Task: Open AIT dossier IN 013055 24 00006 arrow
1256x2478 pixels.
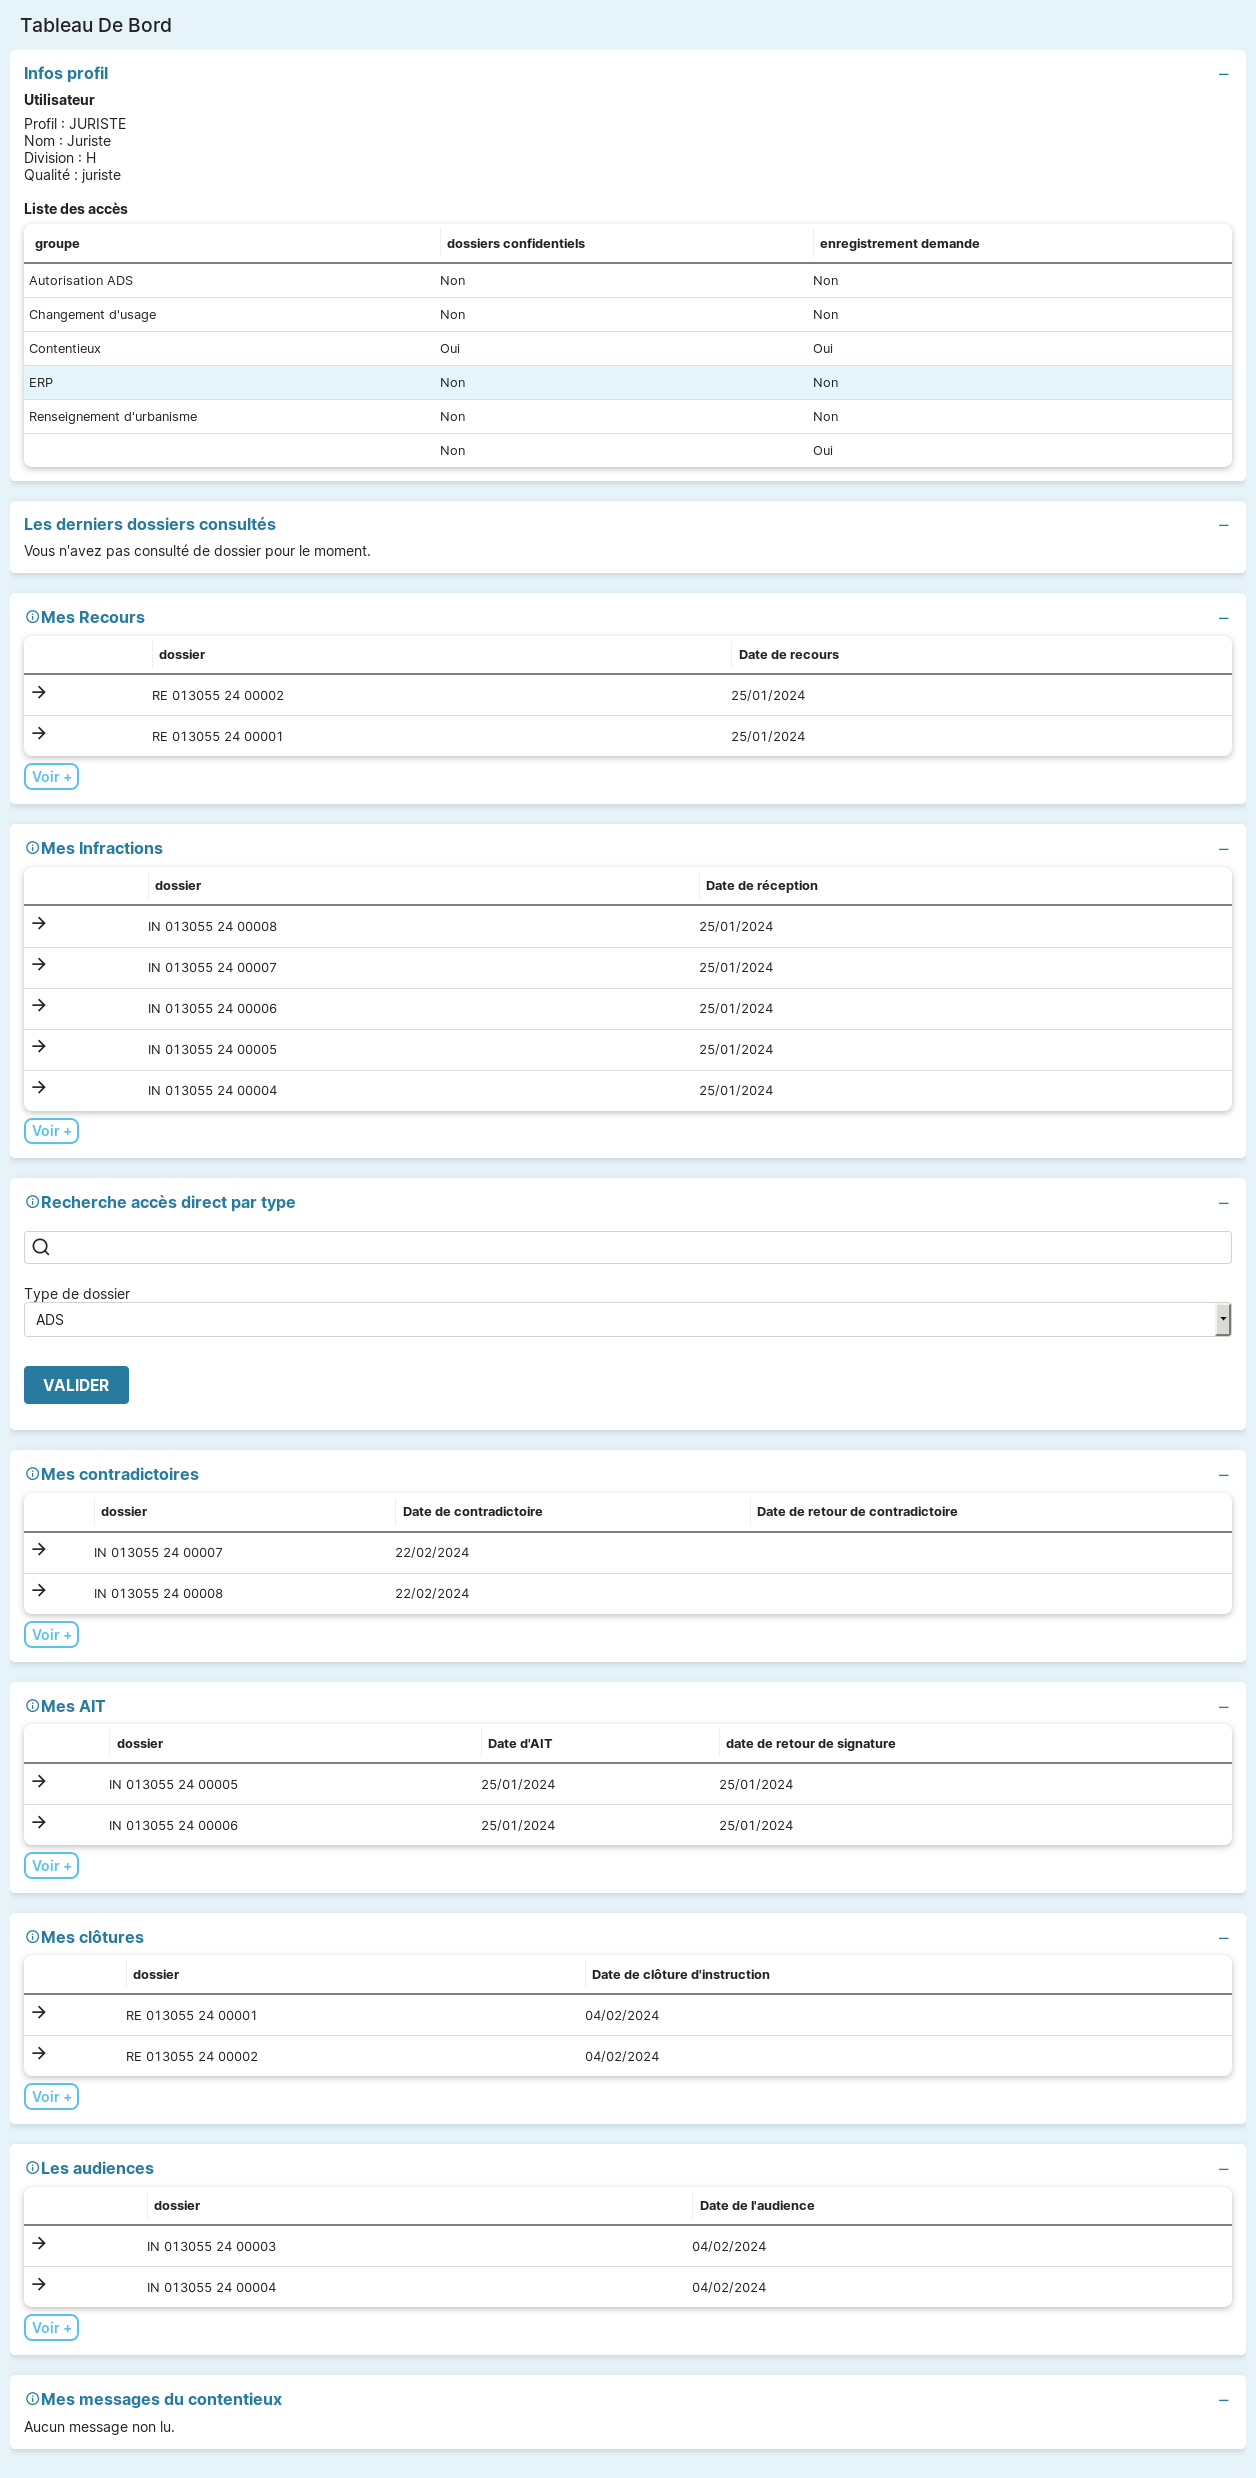Action: [39, 1823]
